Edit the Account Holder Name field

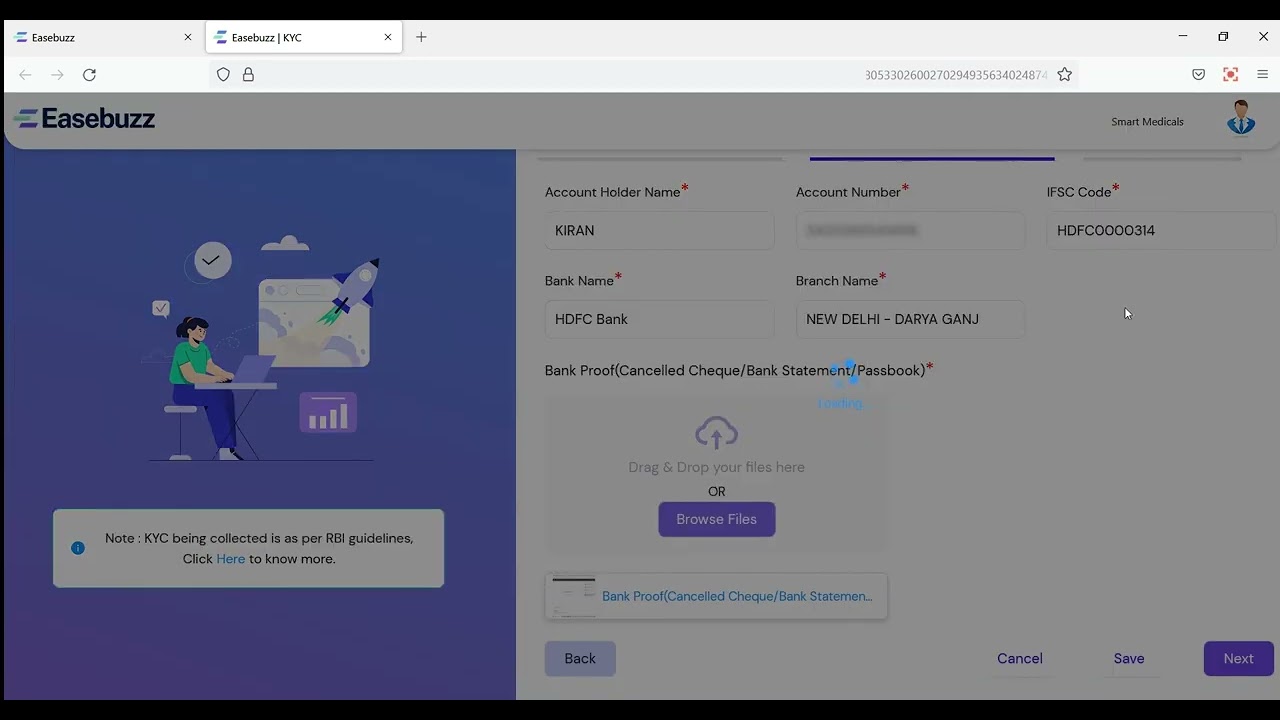pyautogui.click(x=659, y=230)
